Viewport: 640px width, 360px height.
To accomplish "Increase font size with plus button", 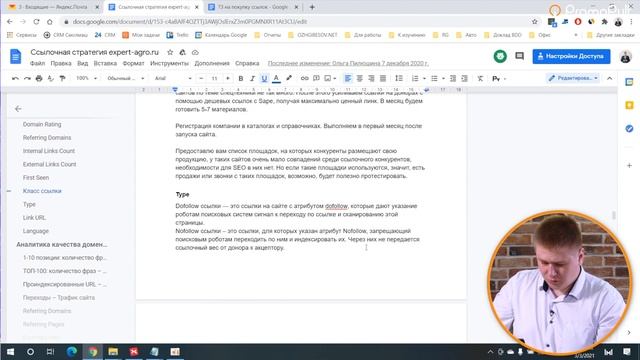I will 228,78.
